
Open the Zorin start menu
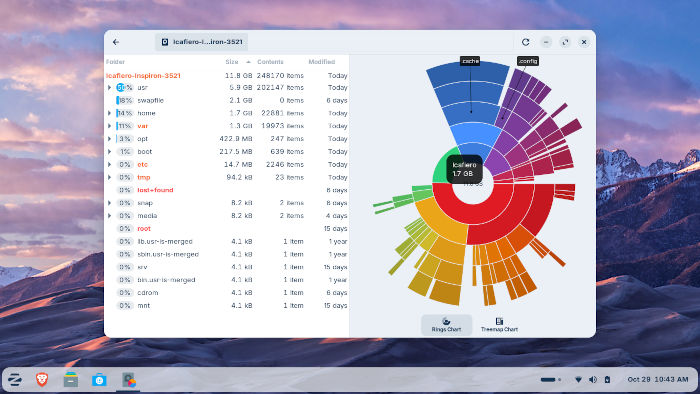pyautogui.click(x=15, y=380)
